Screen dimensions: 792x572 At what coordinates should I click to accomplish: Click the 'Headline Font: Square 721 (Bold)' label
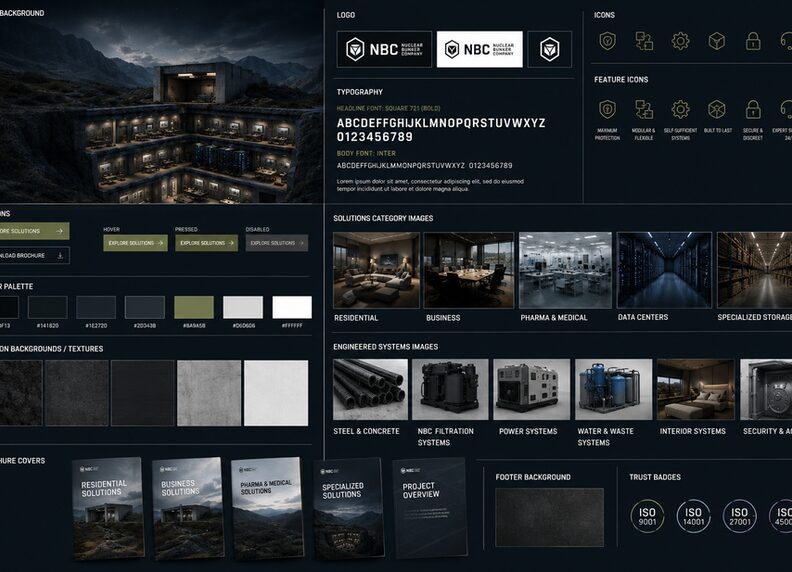[388, 109]
